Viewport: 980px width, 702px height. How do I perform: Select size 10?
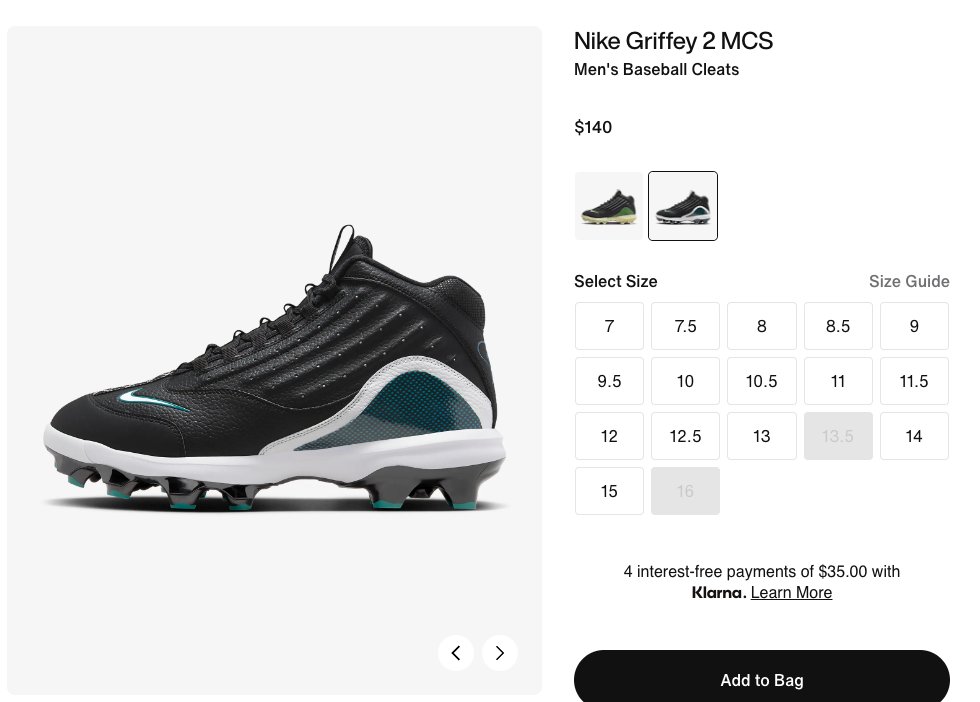coord(686,381)
